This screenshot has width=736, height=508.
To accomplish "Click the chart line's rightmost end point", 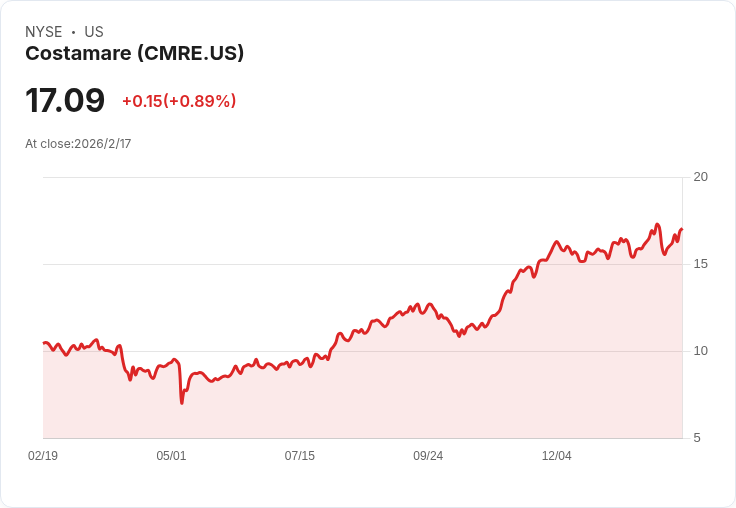I will (x=682, y=229).
